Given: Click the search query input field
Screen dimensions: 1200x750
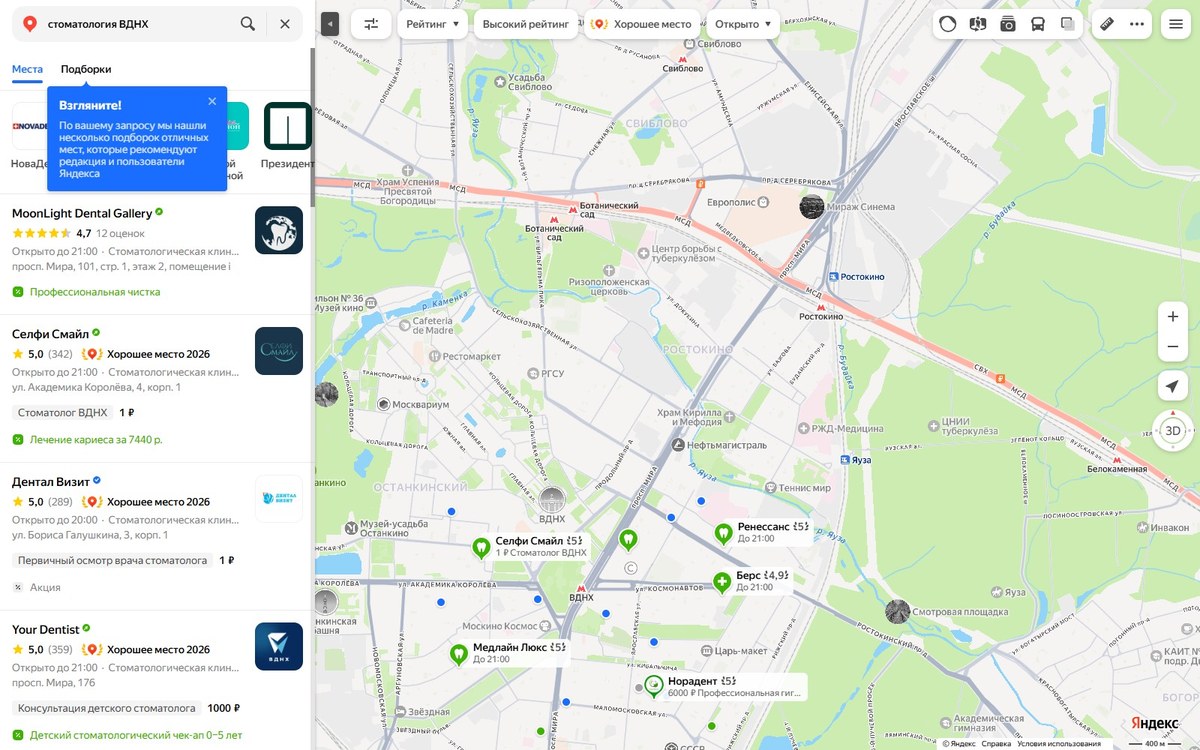Looking at the screenshot, I should pos(140,24).
